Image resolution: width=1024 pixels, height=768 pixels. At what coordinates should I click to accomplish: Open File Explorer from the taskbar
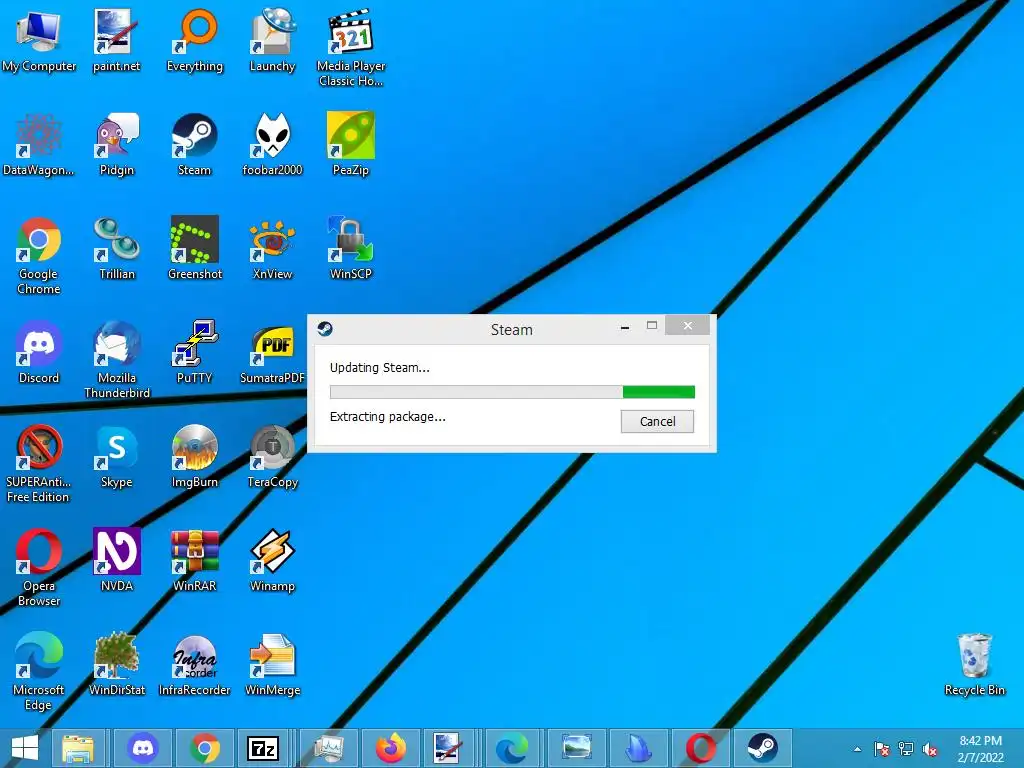(78, 748)
